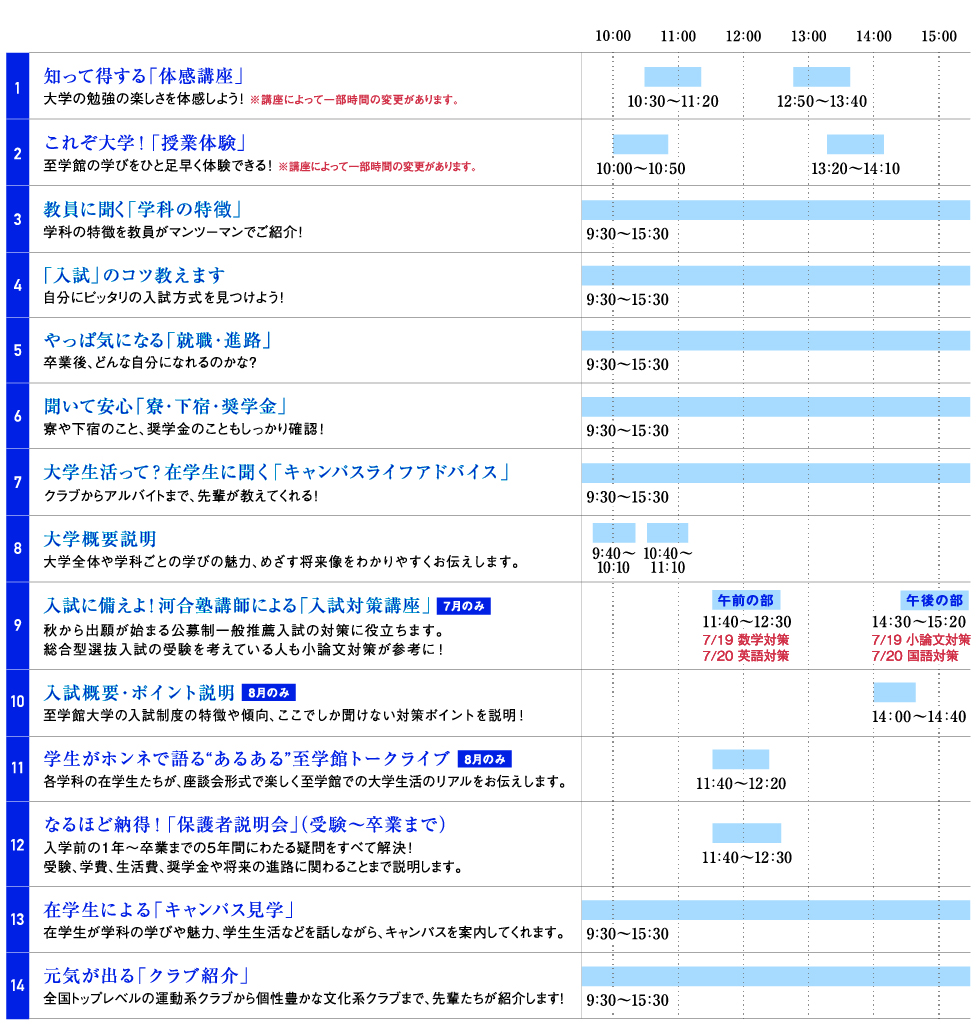
Task: Click the 教員に聞く「学科の特徴」 title
Action: (x=142, y=209)
